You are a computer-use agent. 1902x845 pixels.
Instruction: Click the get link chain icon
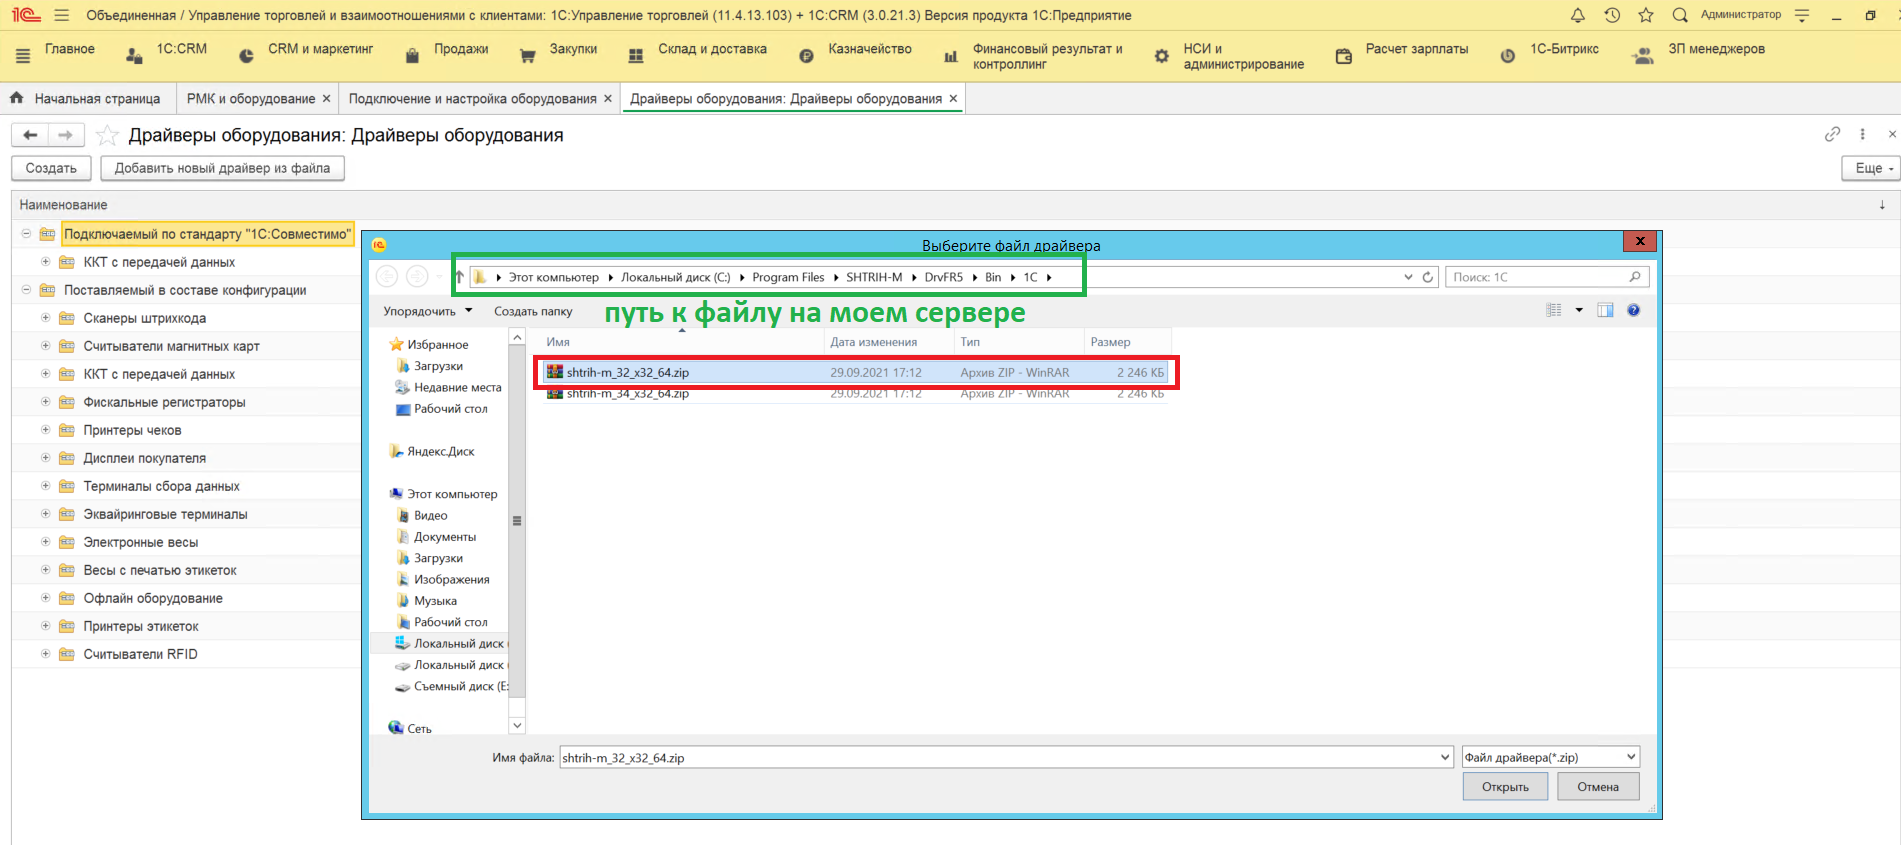pyautogui.click(x=1832, y=134)
